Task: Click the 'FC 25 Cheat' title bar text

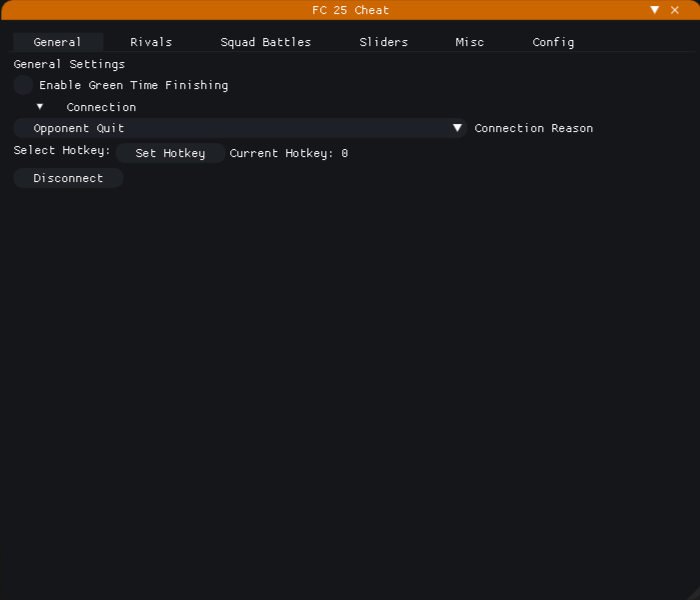Action: (350, 10)
